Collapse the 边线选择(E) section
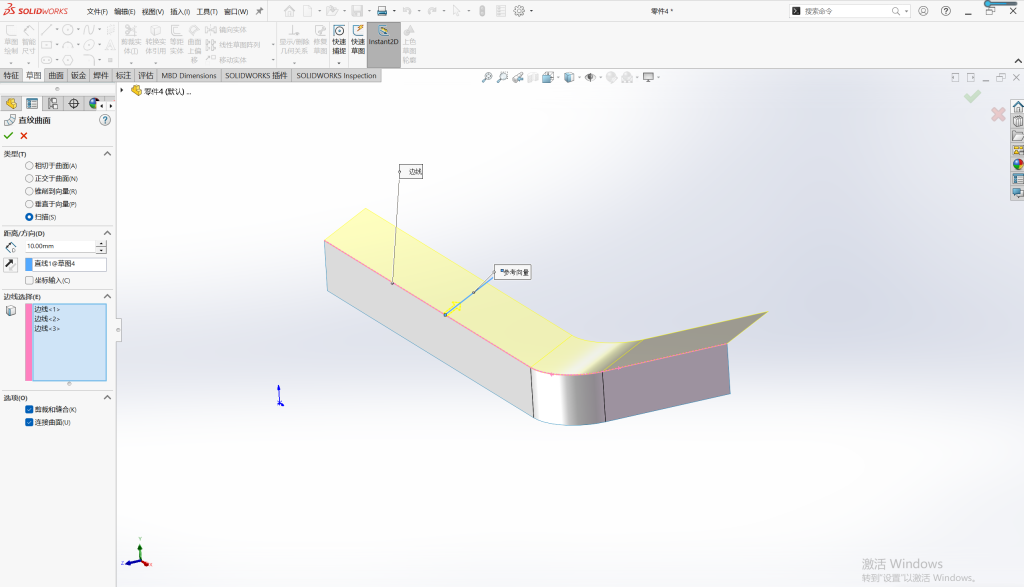The image size is (1024, 587). [x=107, y=296]
